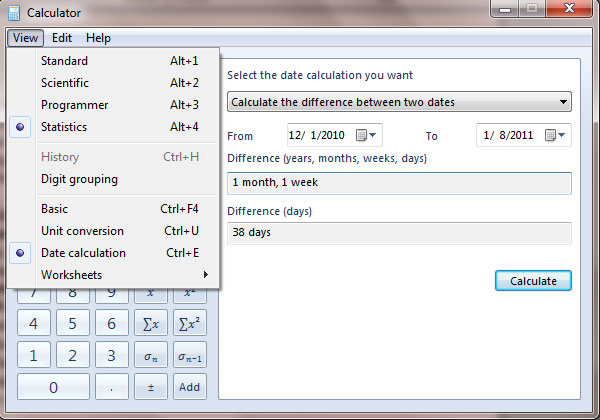The image size is (600, 420).
Task: Open the To date calendar picker
Action: (x=555, y=135)
